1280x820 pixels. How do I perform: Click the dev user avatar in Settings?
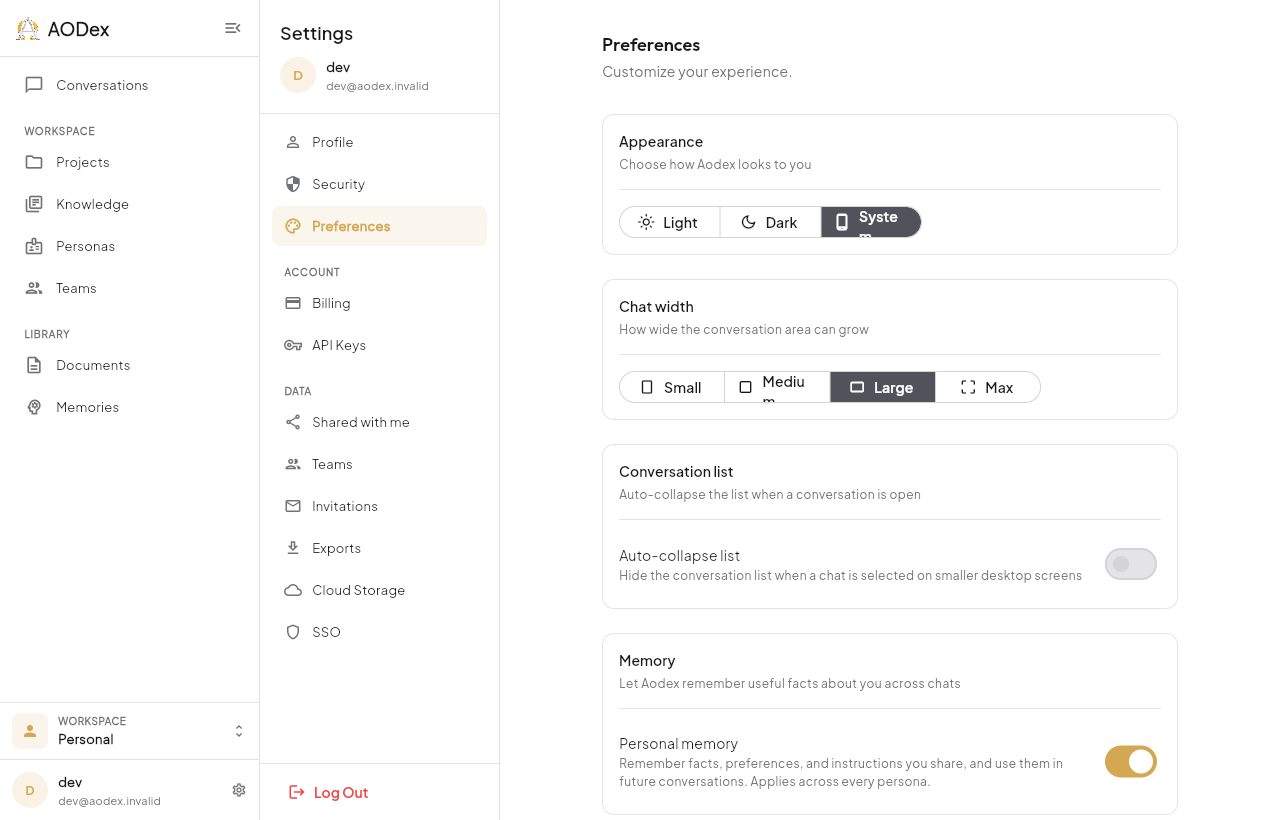pyautogui.click(x=298, y=75)
